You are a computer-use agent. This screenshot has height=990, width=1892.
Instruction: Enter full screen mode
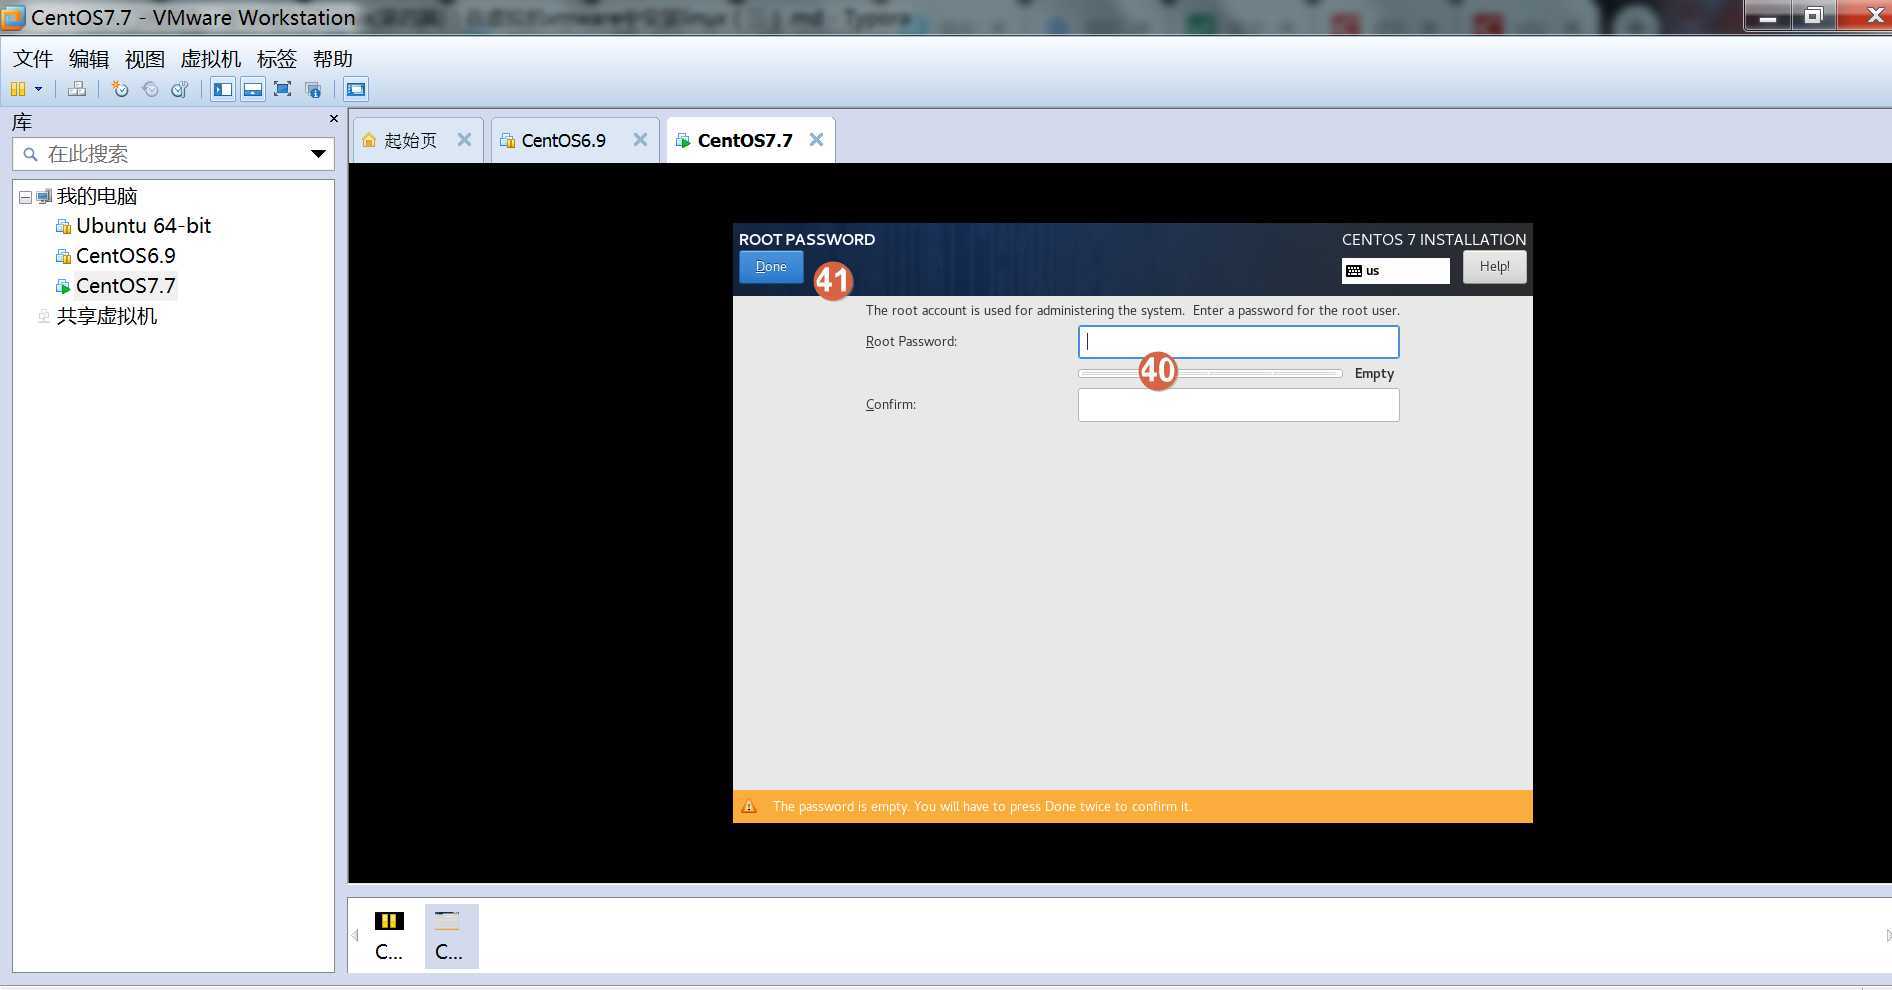(x=282, y=89)
